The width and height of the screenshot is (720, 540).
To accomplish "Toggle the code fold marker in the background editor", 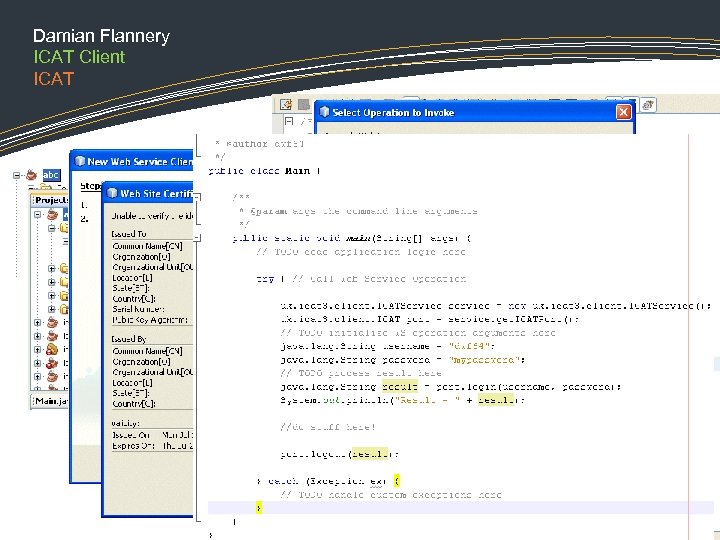I will point(289,121).
